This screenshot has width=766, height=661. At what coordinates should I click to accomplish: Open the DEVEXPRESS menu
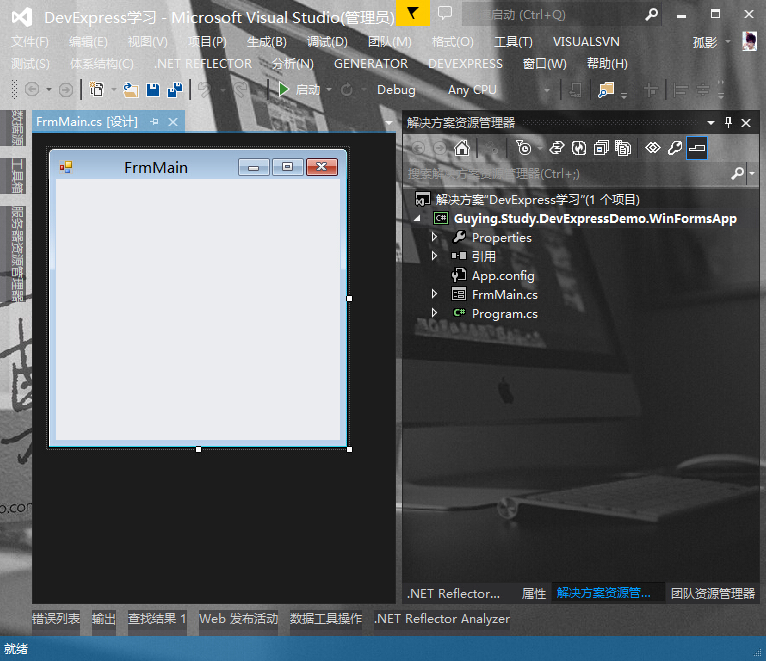[x=465, y=64]
